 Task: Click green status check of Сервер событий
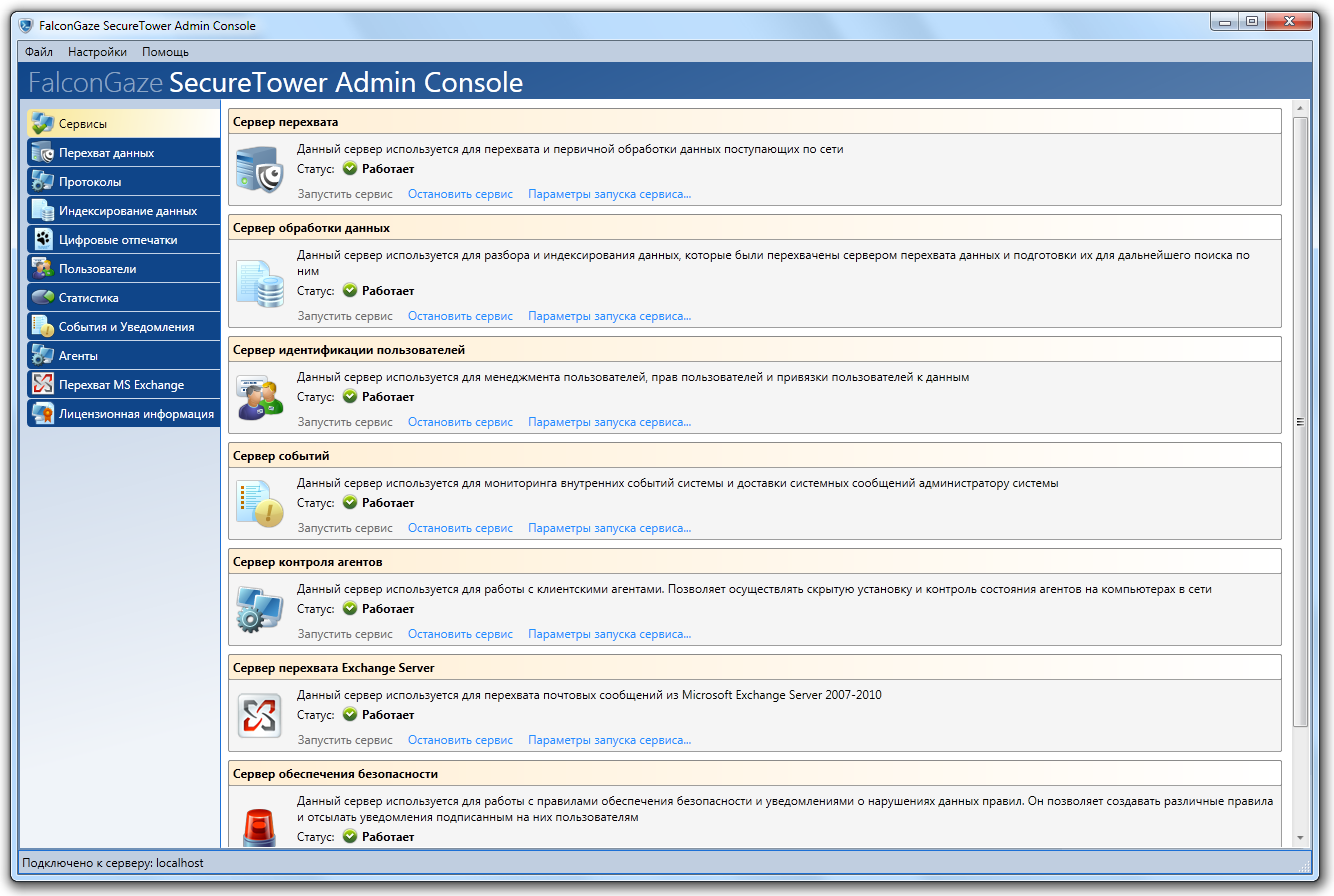click(350, 503)
